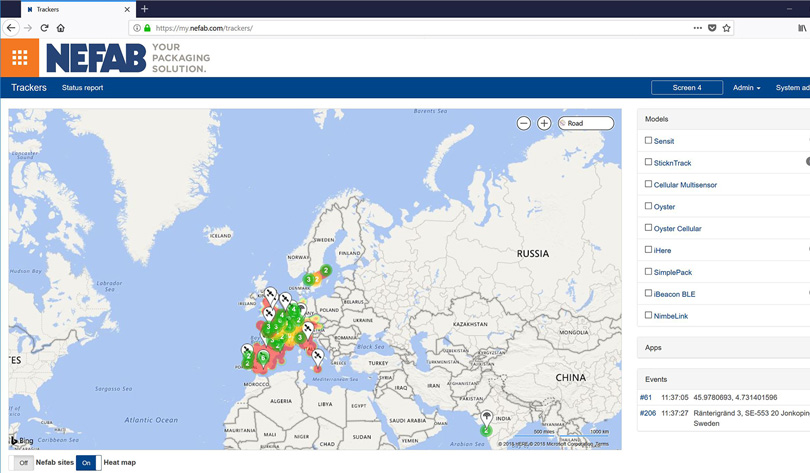This screenshot has height=473, width=810.
Task: Click the tracker pin marker over India
Action: tap(487, 416)
